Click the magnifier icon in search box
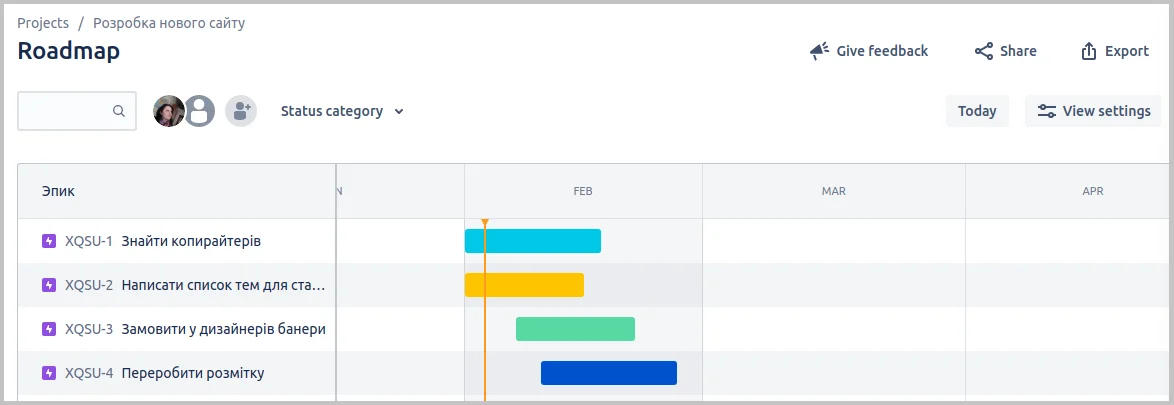 [118, 111]
